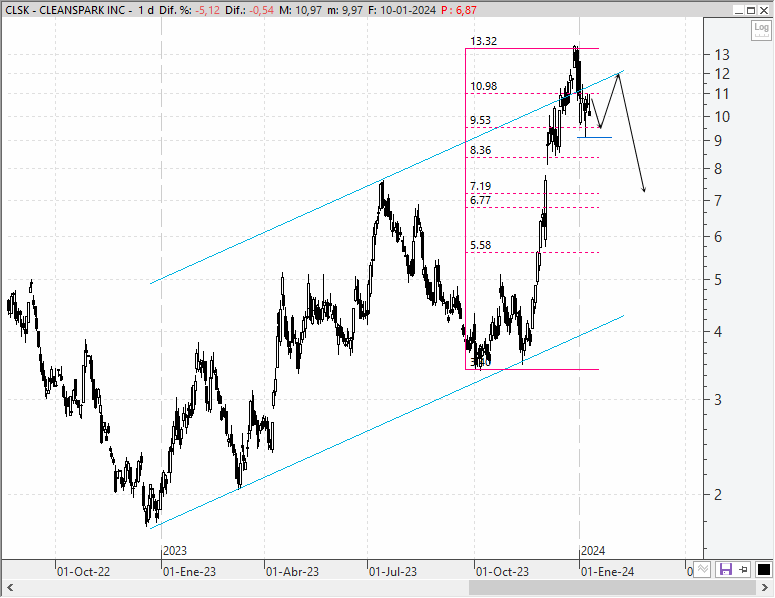The width and height of the screenshot is (775, 598).
Task: Click the horizontal scrollbar right arrow
Action: (765, 588)
